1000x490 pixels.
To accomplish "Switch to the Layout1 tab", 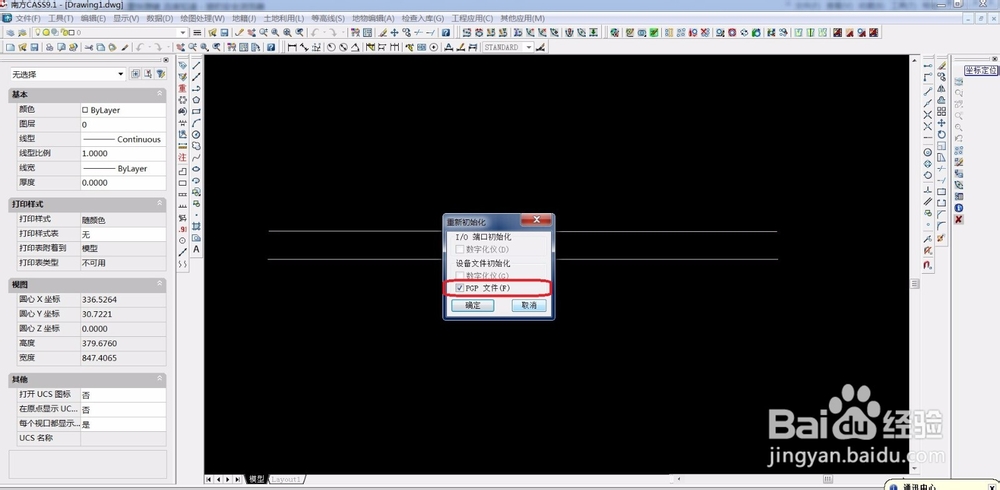I will click(286, 479).
